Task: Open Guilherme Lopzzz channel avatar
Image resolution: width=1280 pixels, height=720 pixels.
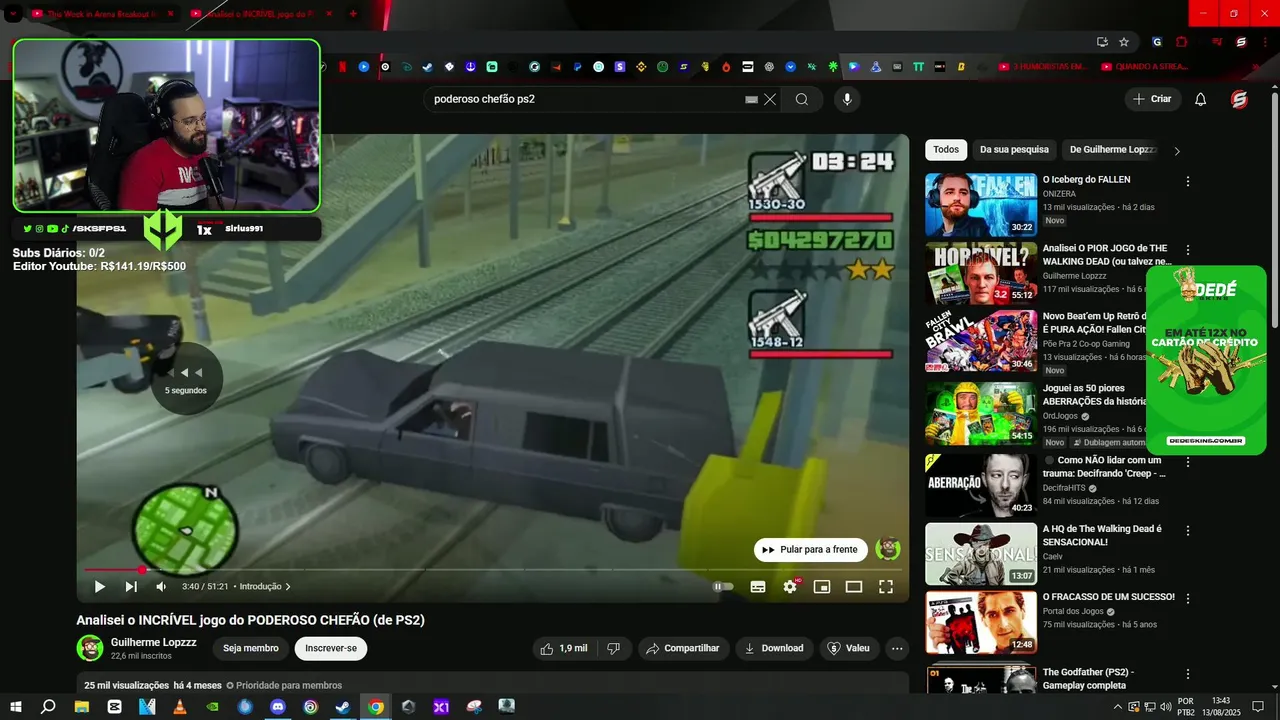Action: click(x=90, y=648)
